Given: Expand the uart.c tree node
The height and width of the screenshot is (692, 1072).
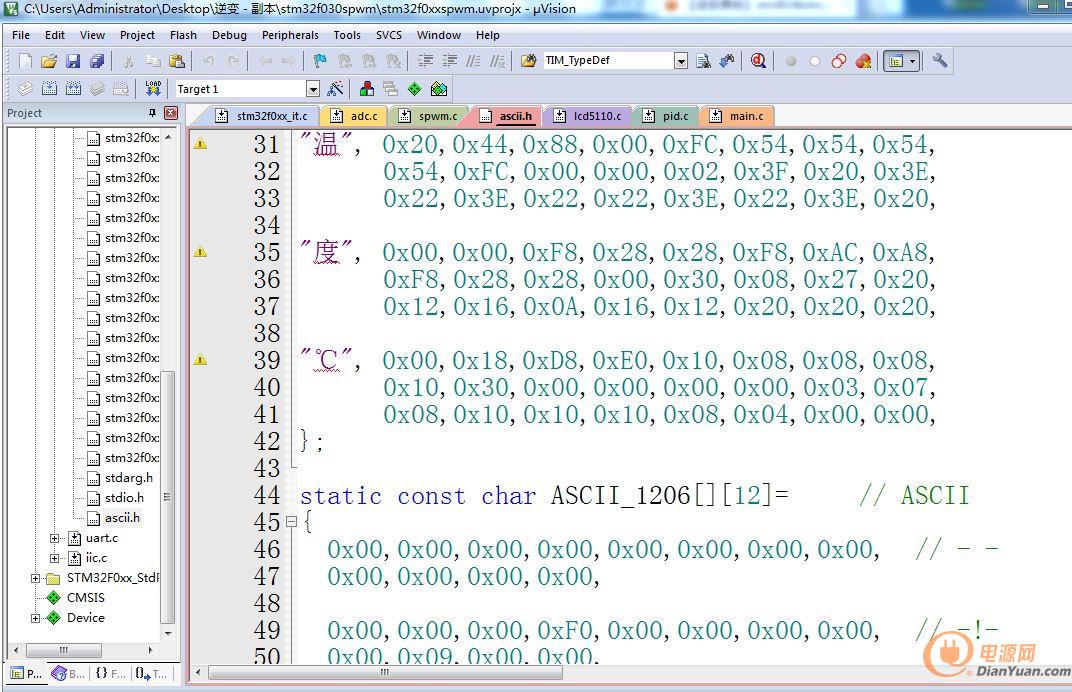Looking at the screenshot, I should 55,538.
